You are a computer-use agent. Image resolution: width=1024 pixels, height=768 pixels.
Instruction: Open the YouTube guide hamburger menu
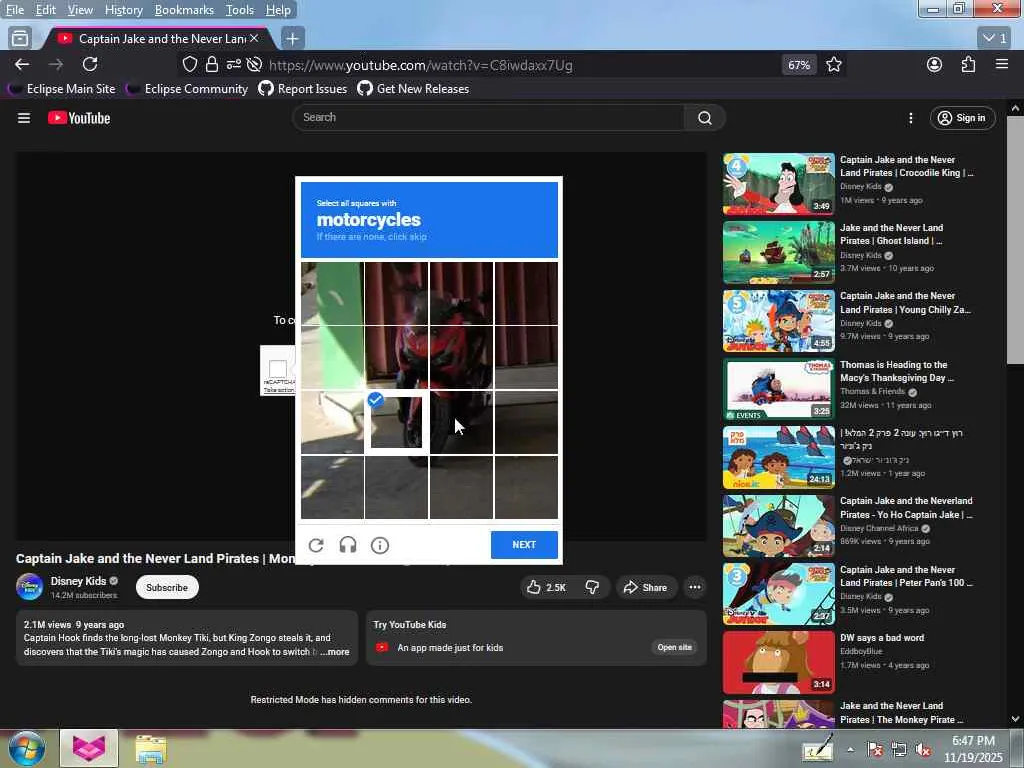[x=24, y=118]
